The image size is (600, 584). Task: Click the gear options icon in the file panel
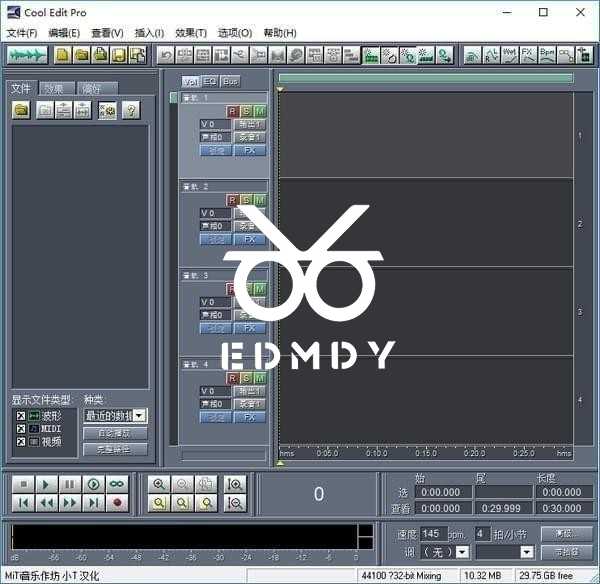coord(107,111)
